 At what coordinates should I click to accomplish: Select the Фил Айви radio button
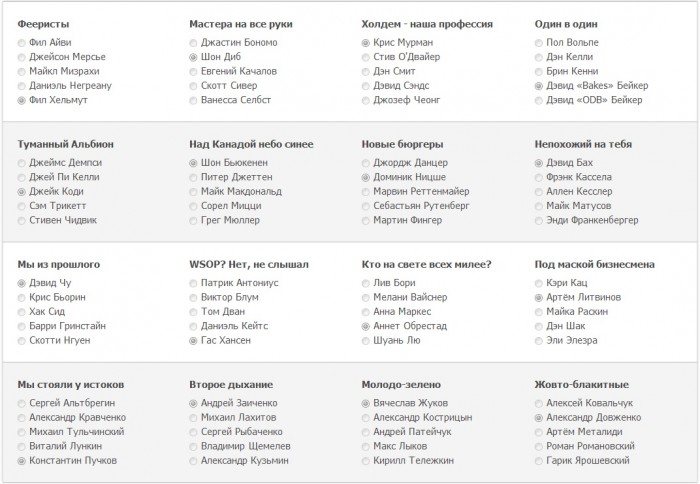(x=23, y=43)
